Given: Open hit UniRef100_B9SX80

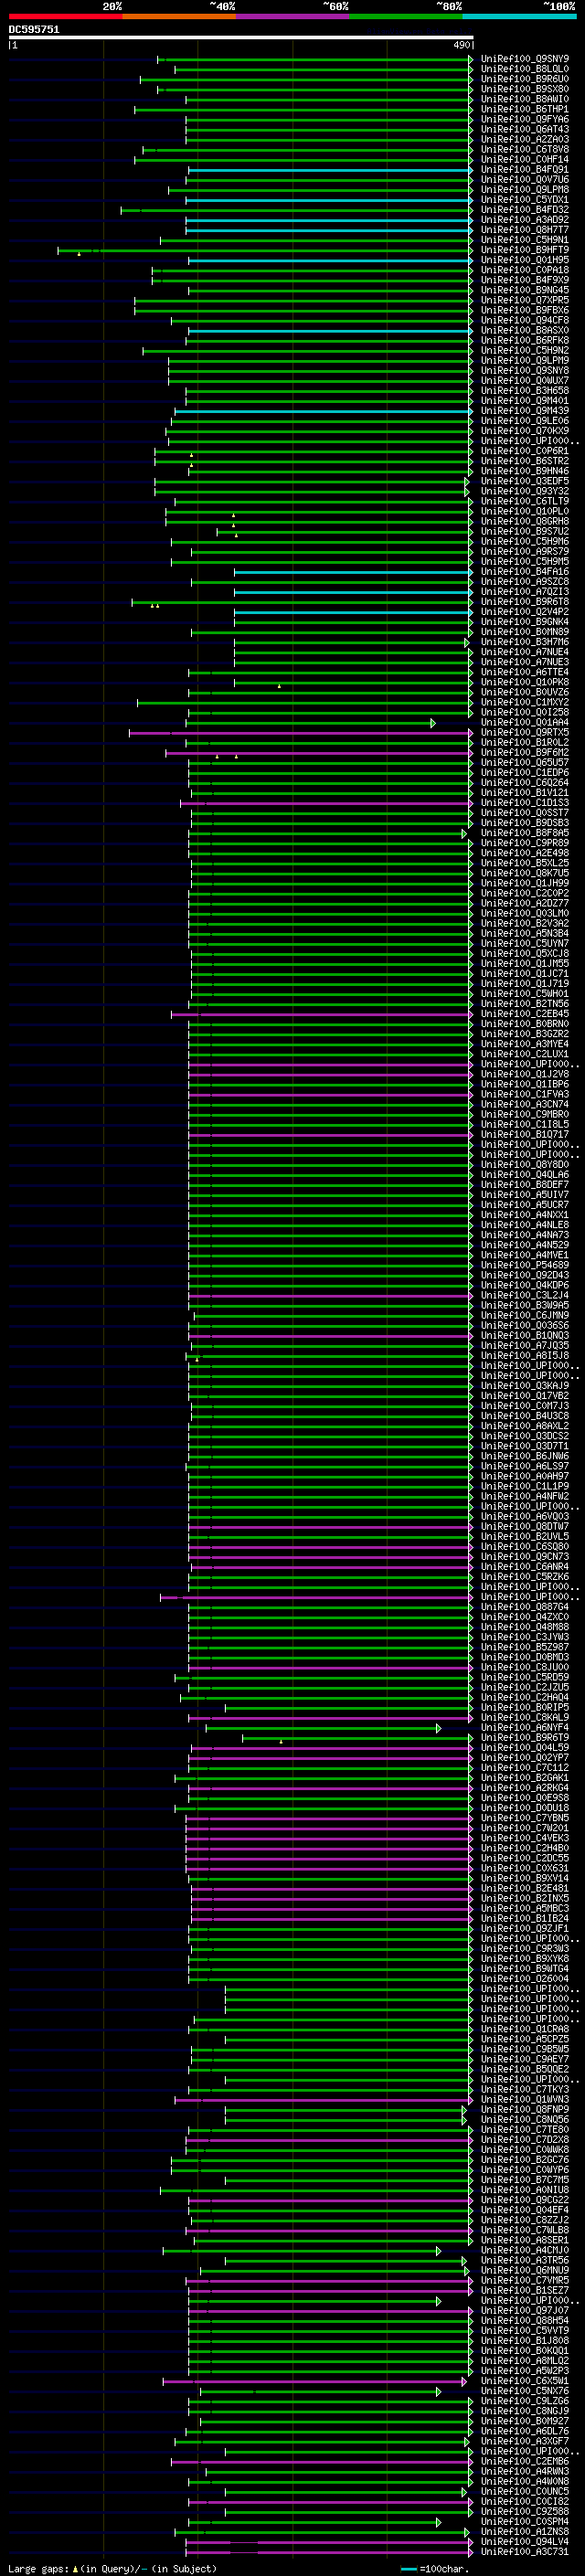Looking at the screenshot, I should (525, 89).
